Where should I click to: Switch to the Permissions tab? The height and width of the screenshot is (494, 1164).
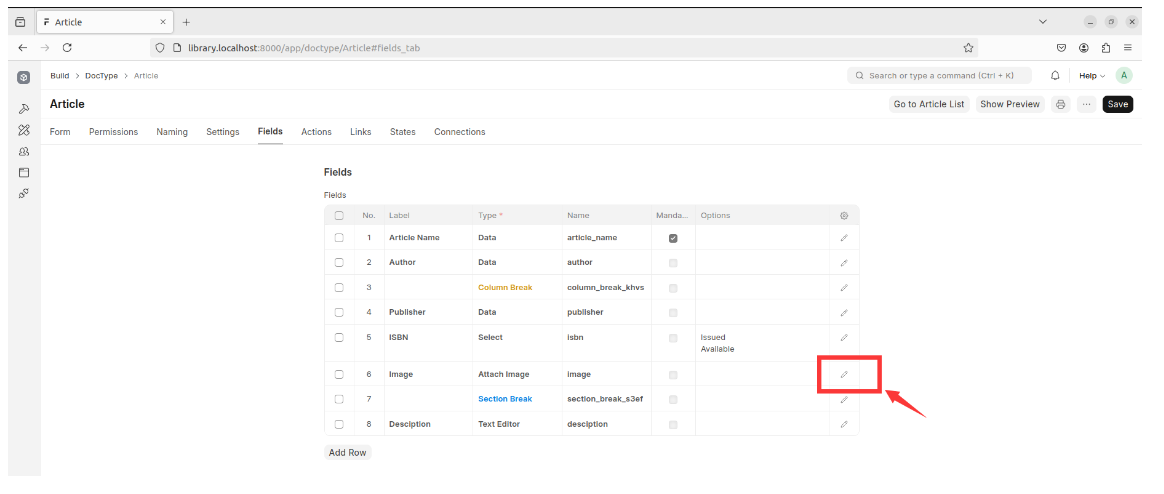113,132
